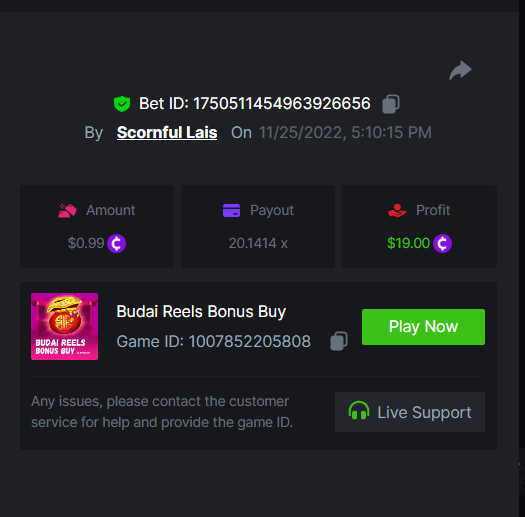Select the Bet ID number text

pos(282,103)
